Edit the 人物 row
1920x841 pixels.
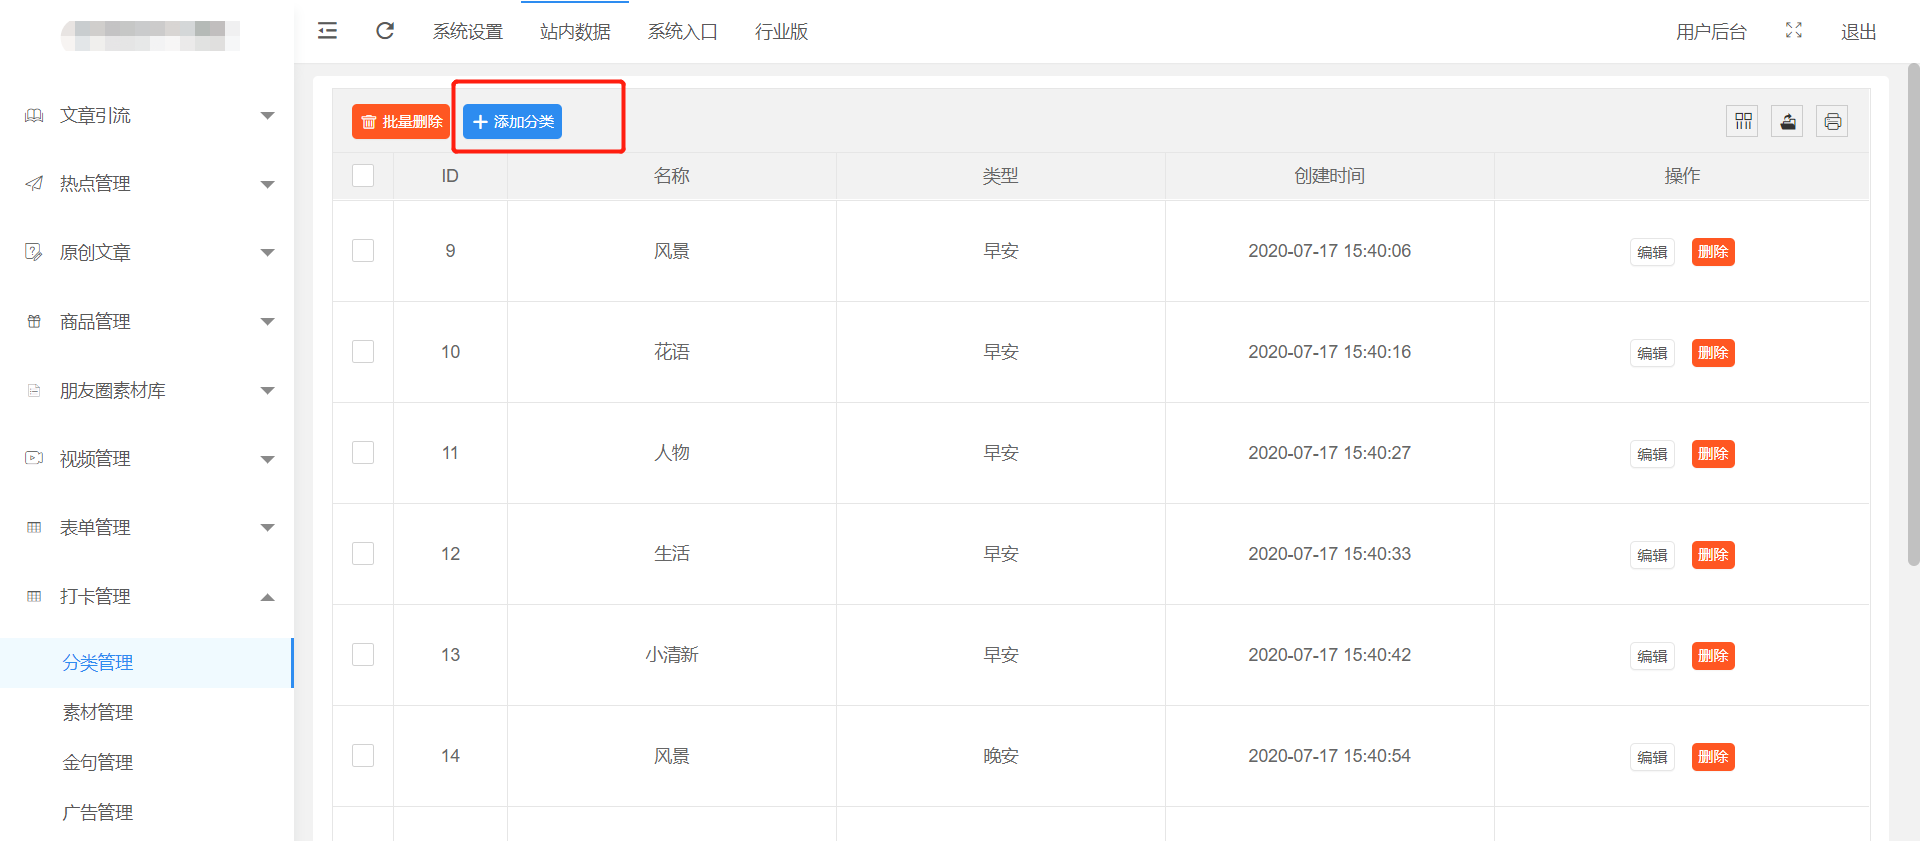[x=1652, y=454]
